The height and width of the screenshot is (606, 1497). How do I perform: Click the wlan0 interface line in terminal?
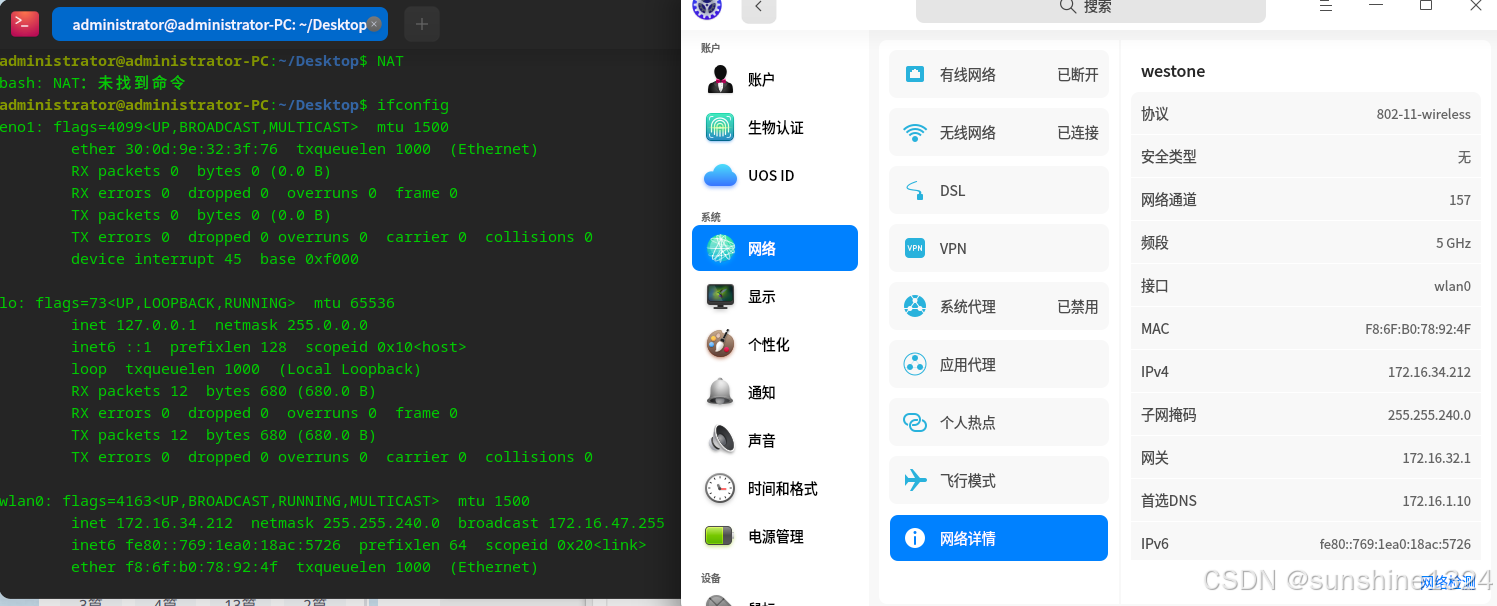265,501
